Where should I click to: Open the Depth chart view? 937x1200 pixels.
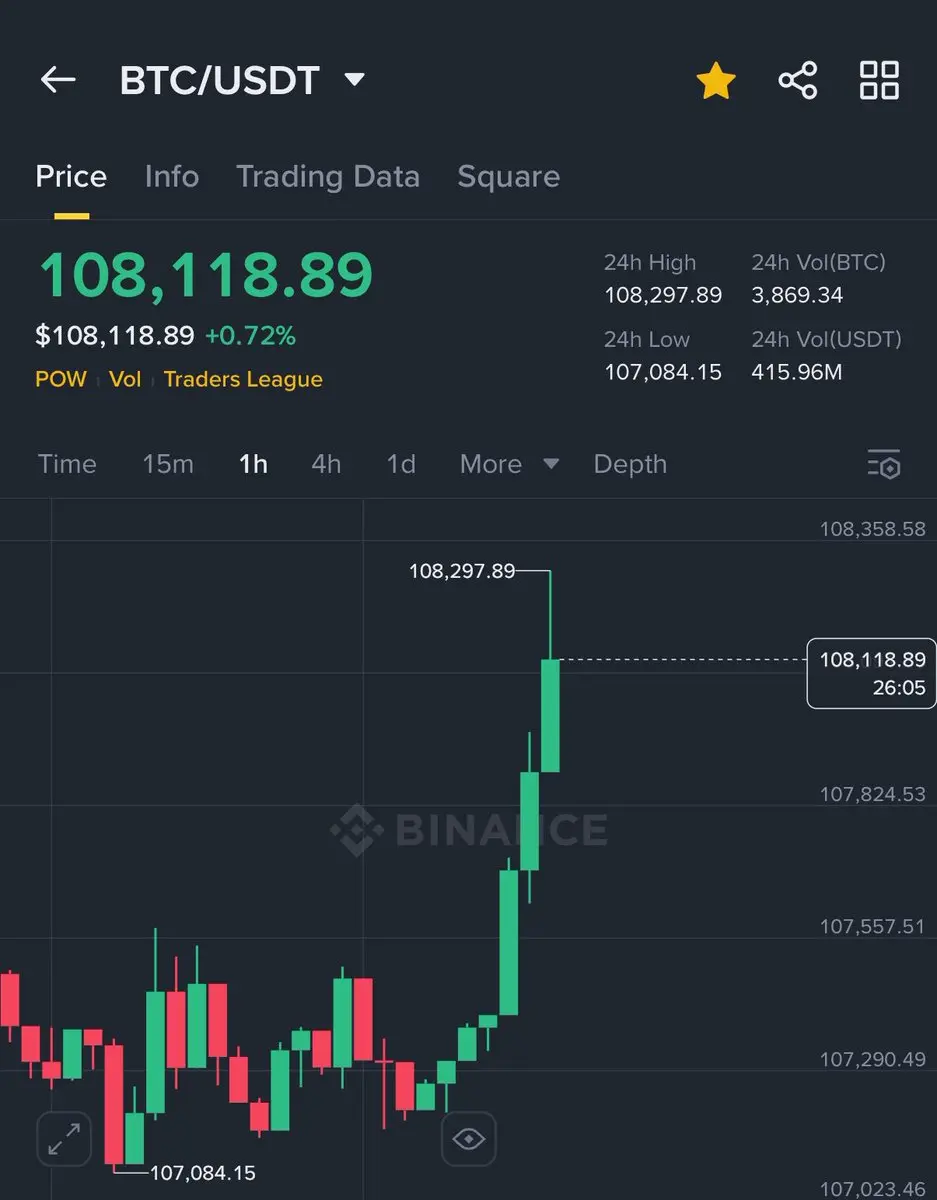[x=630, y=464]
